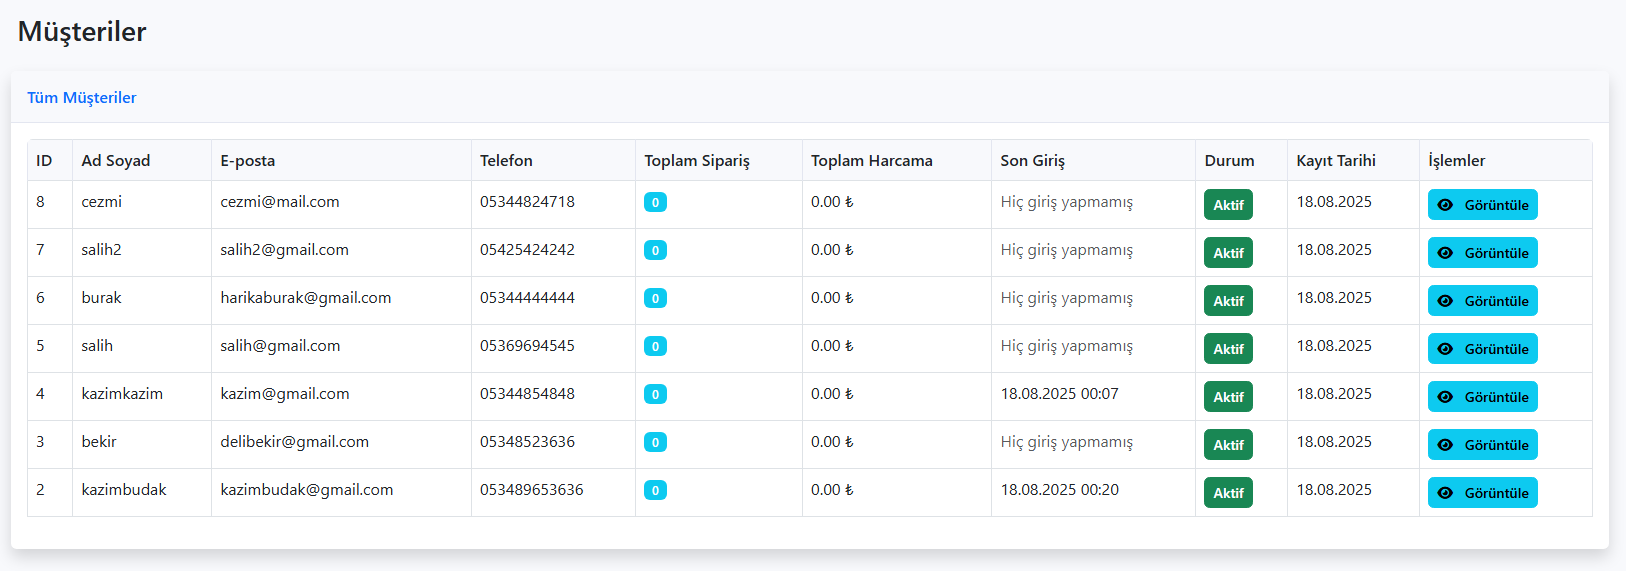Viewport: 1626px width, 571px height.
Task: Open the Tüm Müşteriler link
Action: [x=82, y=97]
